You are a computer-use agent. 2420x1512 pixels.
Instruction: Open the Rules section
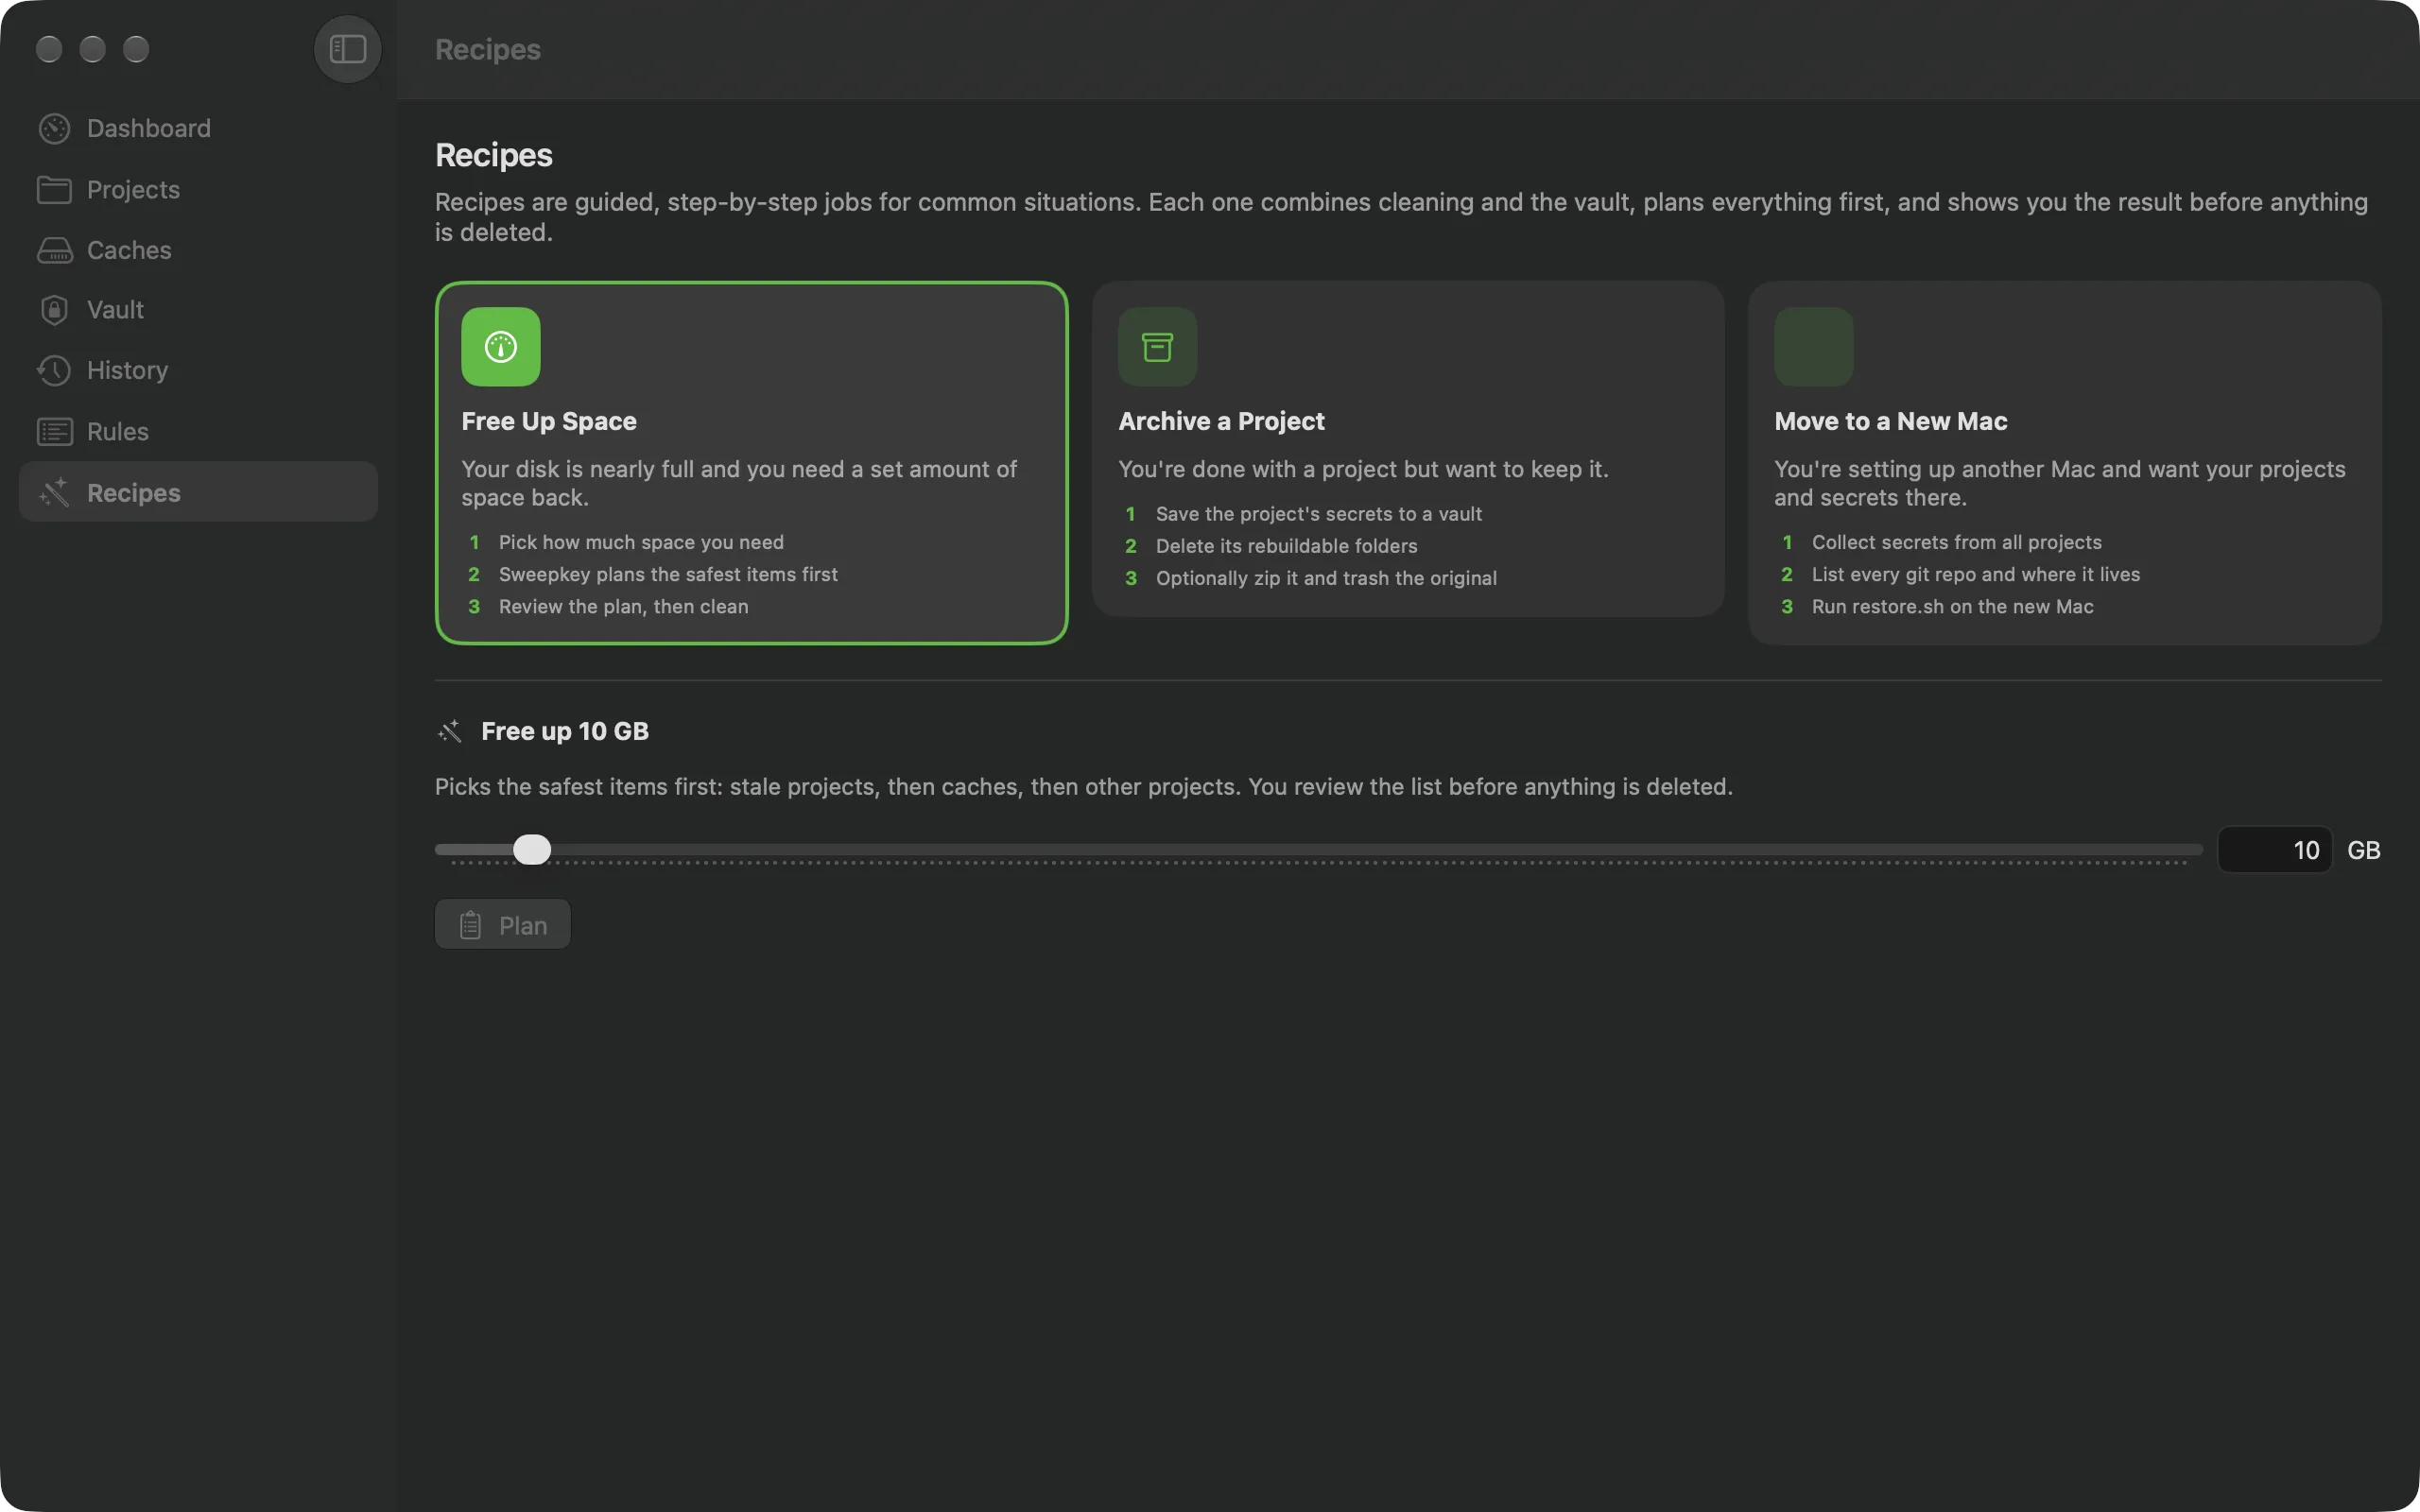point(198,432)
